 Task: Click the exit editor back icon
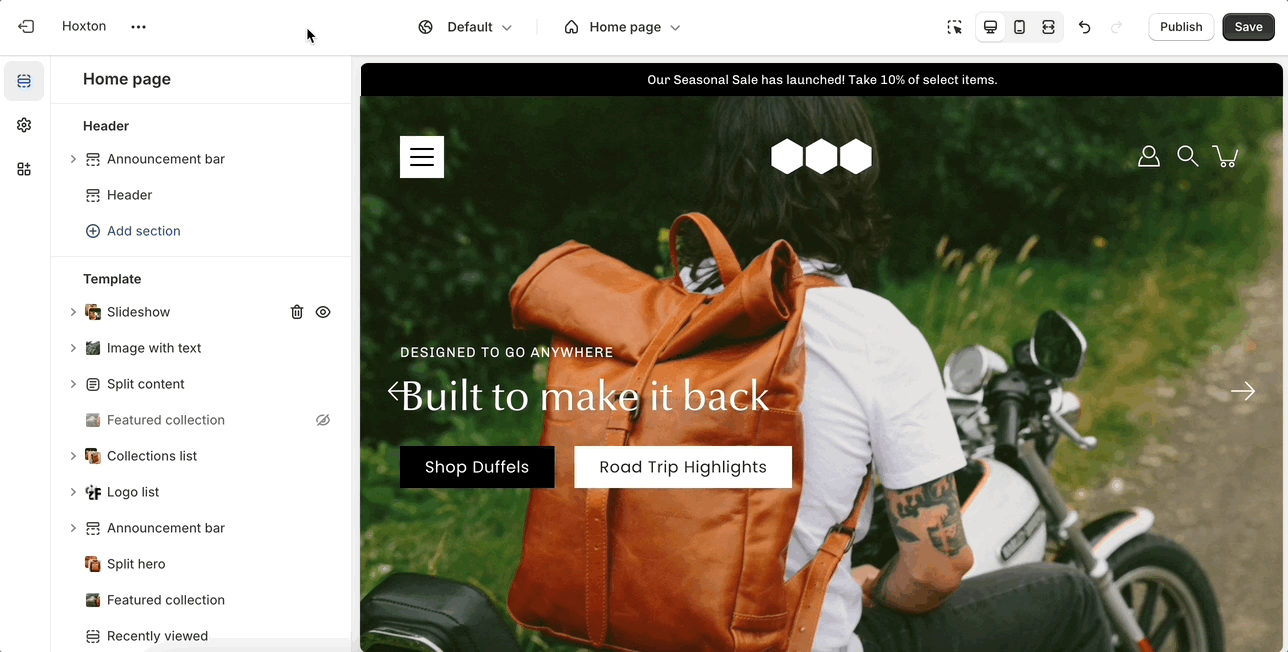point(26,27)
